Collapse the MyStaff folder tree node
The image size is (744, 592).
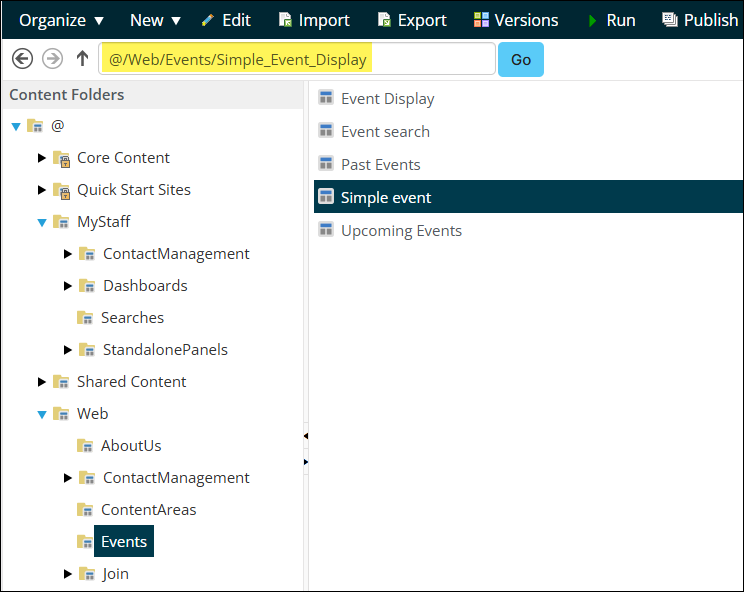click(x=41, y=222)
